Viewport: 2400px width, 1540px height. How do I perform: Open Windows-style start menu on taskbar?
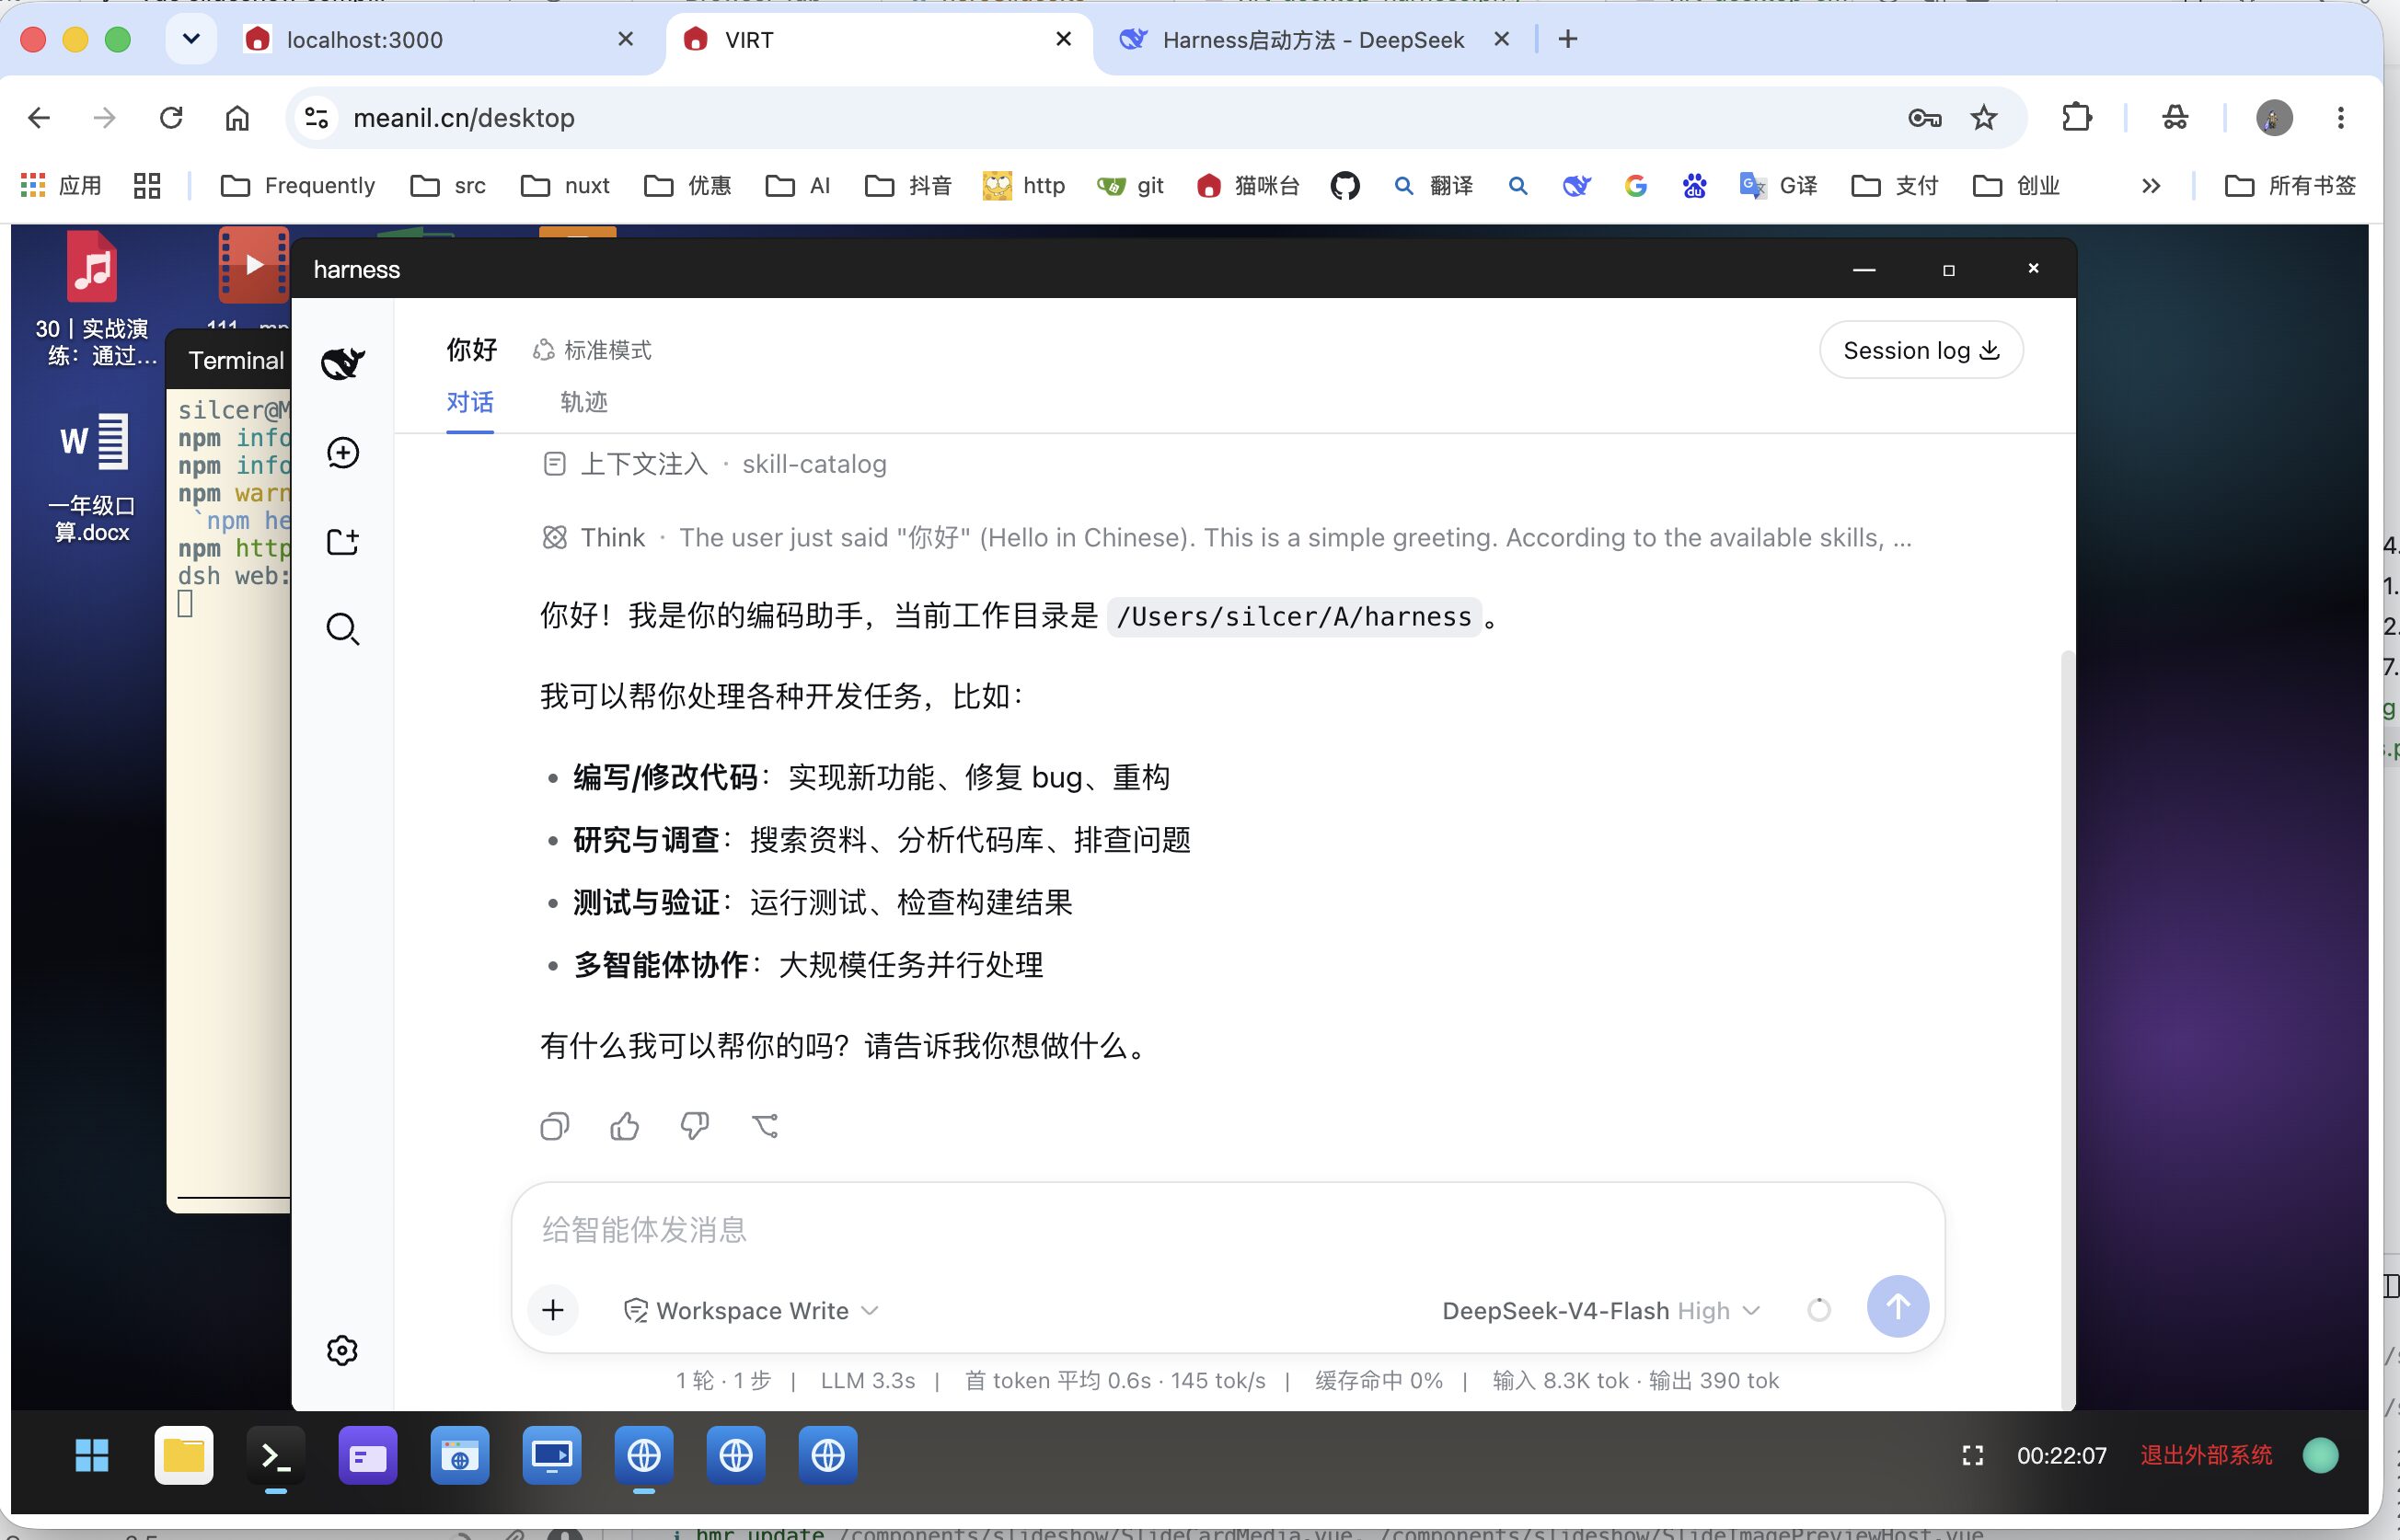pyautogui.click(x=92, y=1455)
